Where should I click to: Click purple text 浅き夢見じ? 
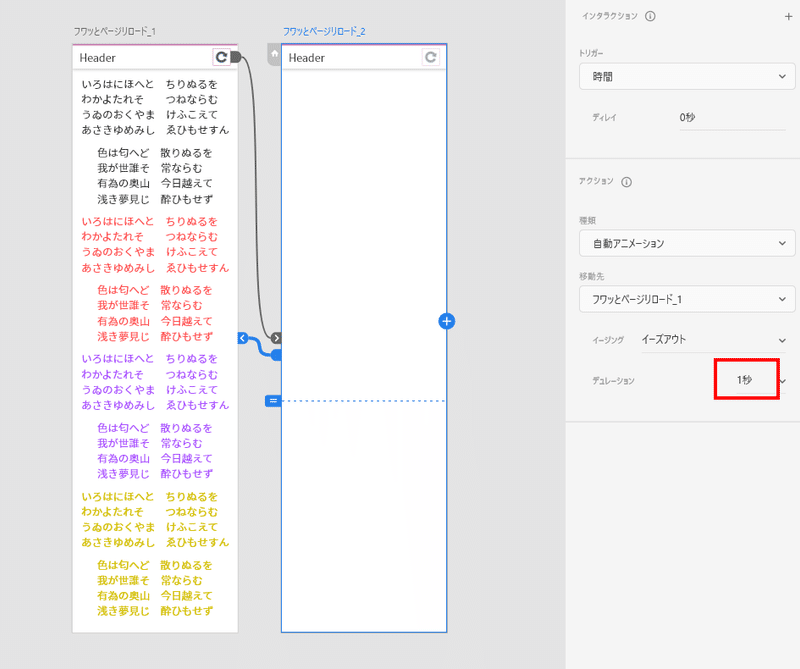tap(123, 474)
